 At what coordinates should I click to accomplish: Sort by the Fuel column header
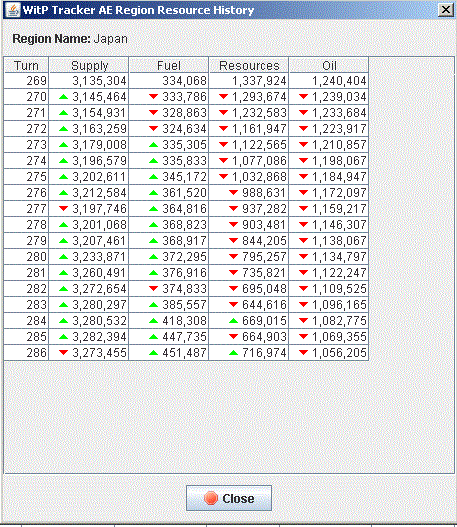[169, 65]
